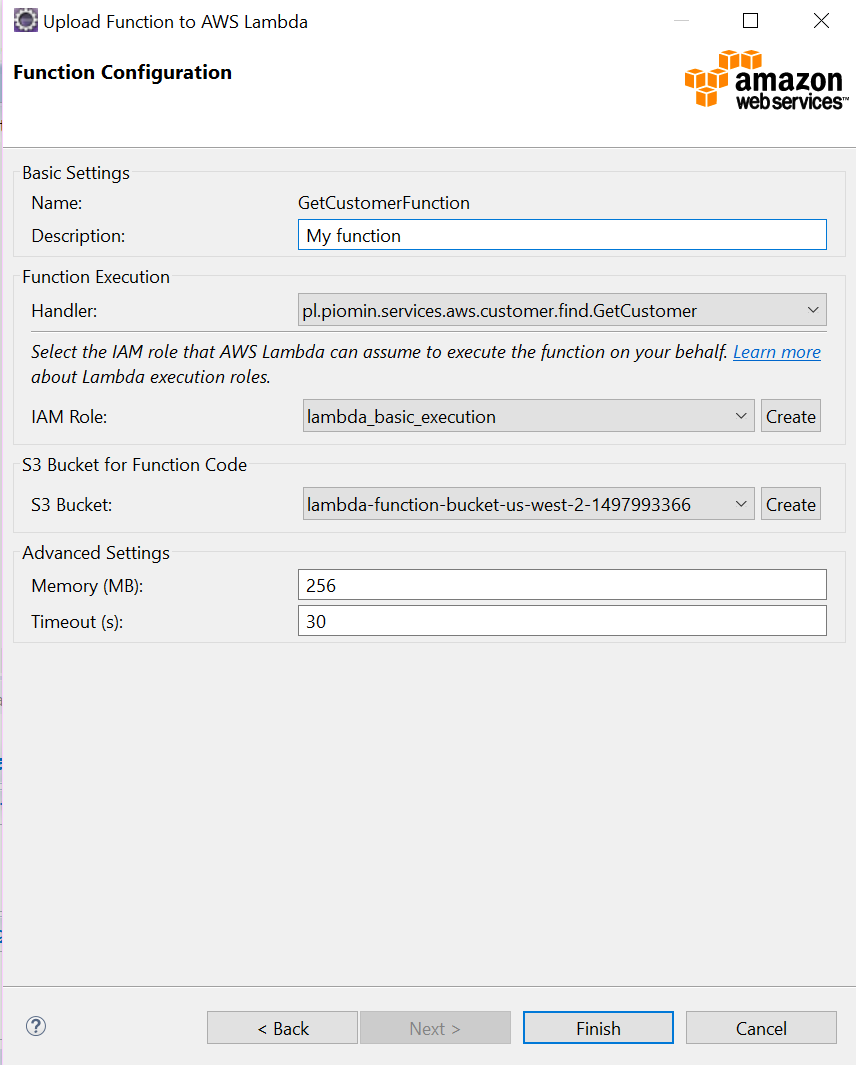Maximize the Upload Function dialog window
Screen dimensions: 856x1065
click(750, 21)
